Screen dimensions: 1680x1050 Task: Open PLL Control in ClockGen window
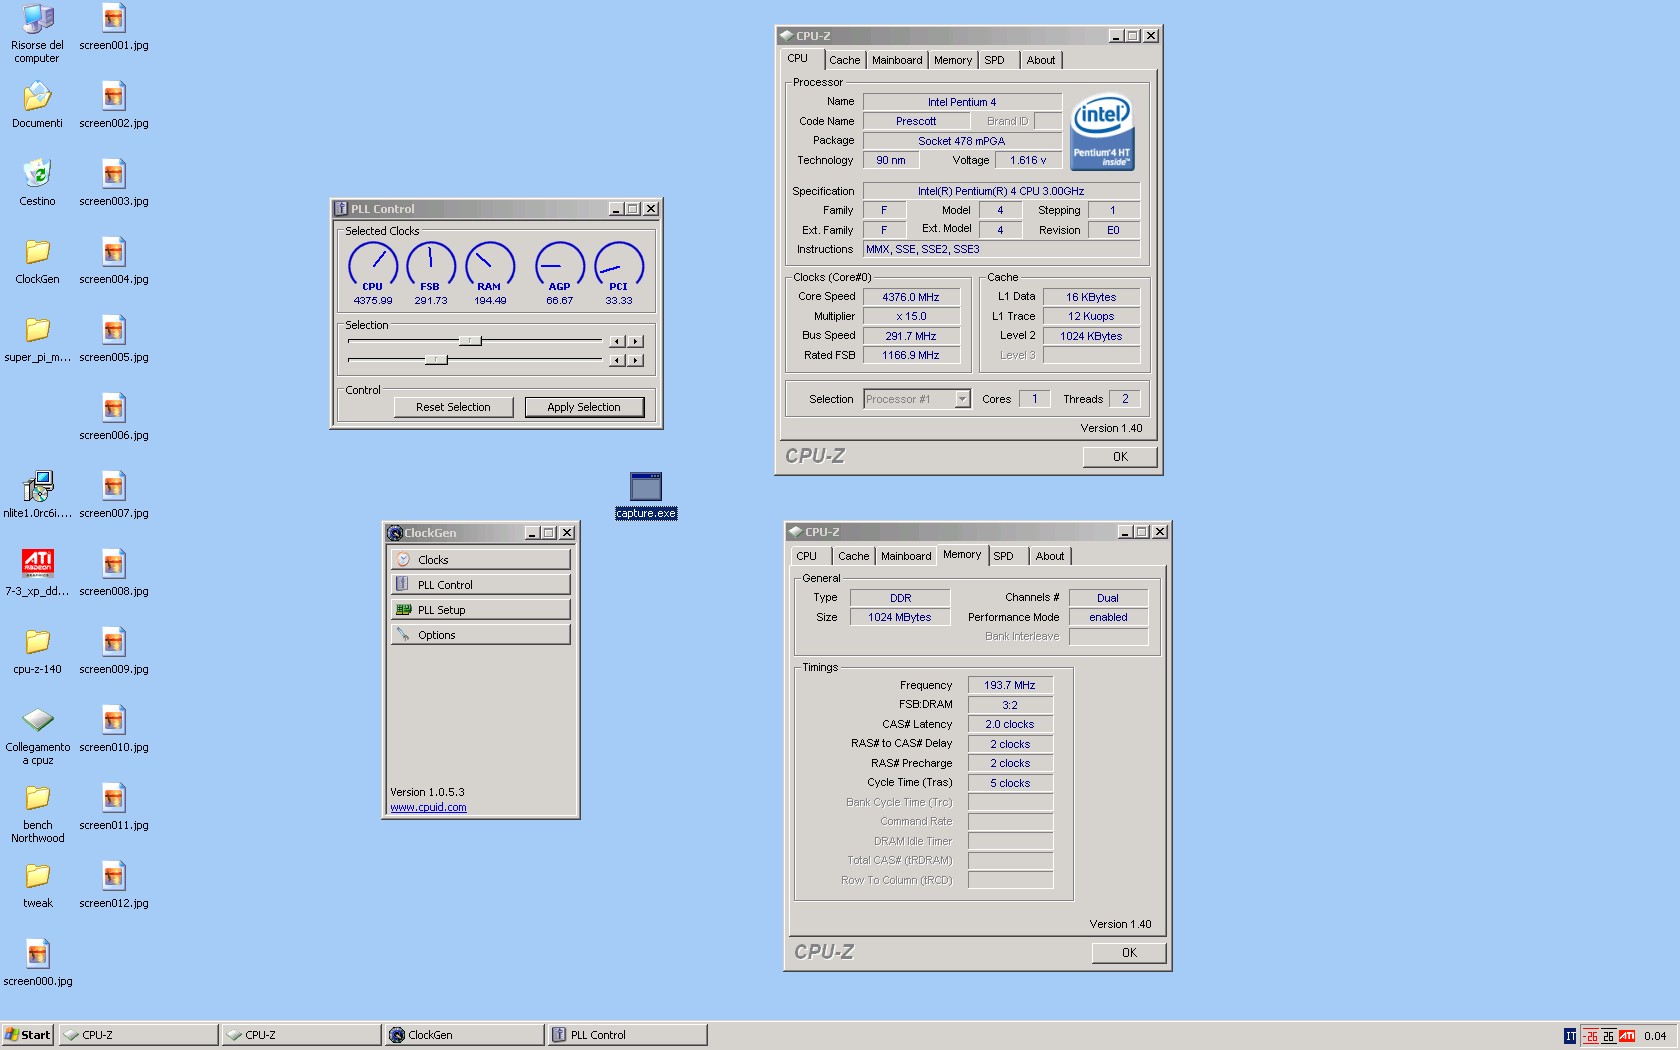pyautogui.click(x=480, y=585)
